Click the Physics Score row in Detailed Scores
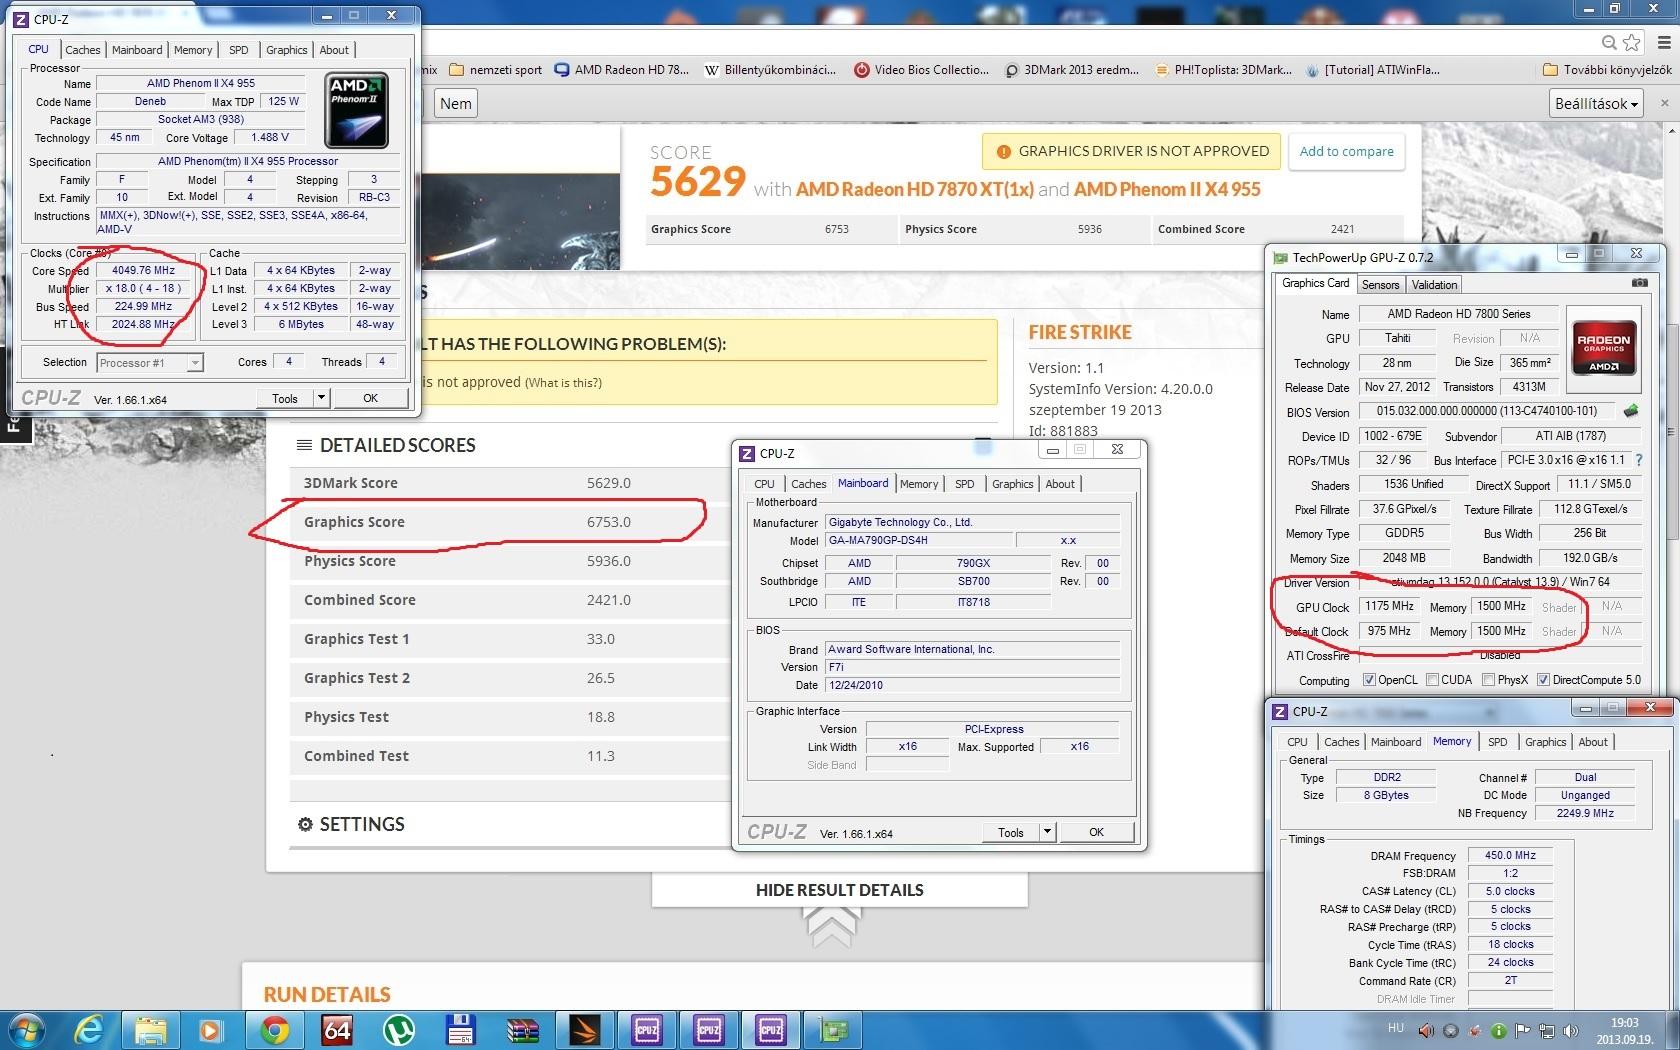 point(510,561)
